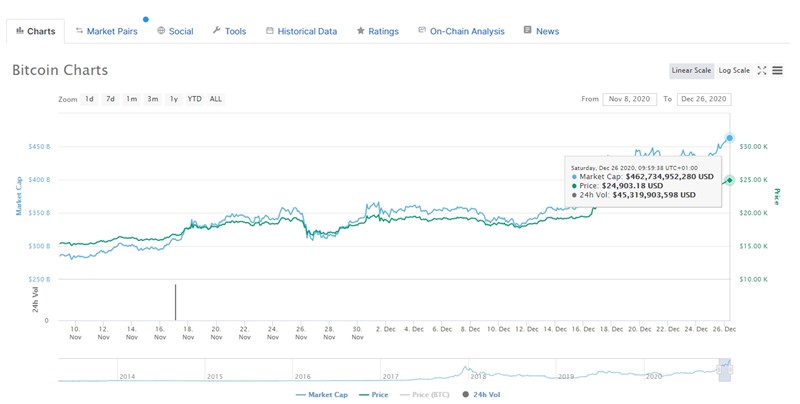
Task: Click the fullscreen expand icon
Action: [762, 71]
